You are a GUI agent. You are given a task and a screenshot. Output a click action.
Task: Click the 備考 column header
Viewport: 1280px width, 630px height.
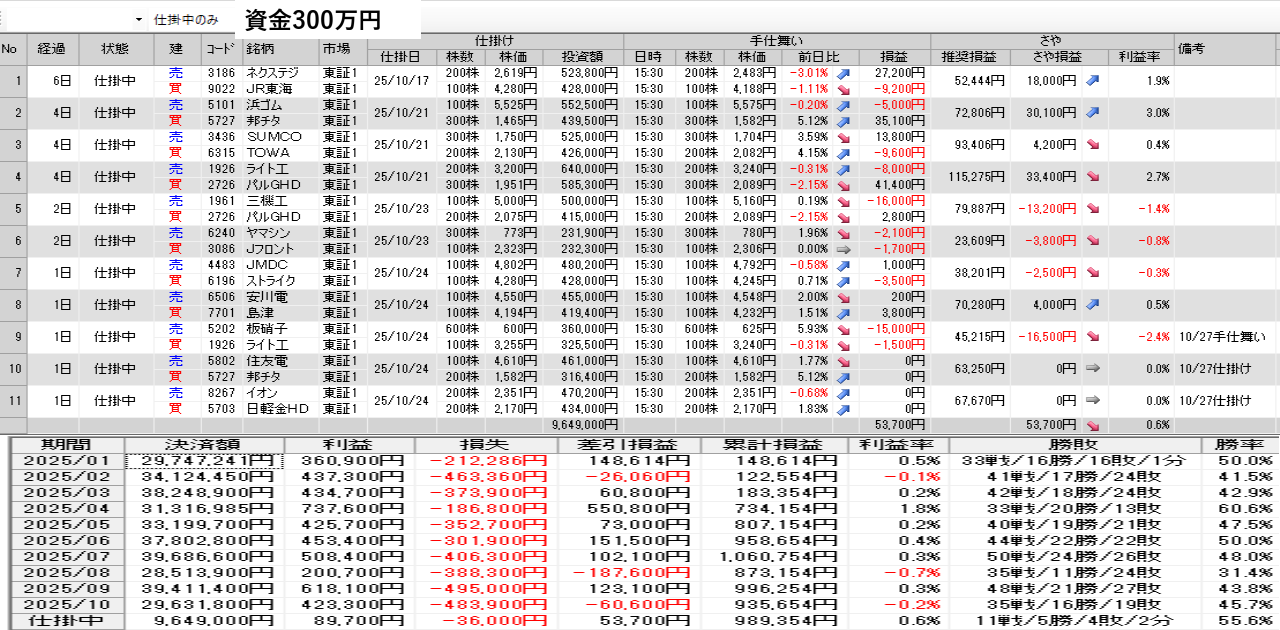1225,49
